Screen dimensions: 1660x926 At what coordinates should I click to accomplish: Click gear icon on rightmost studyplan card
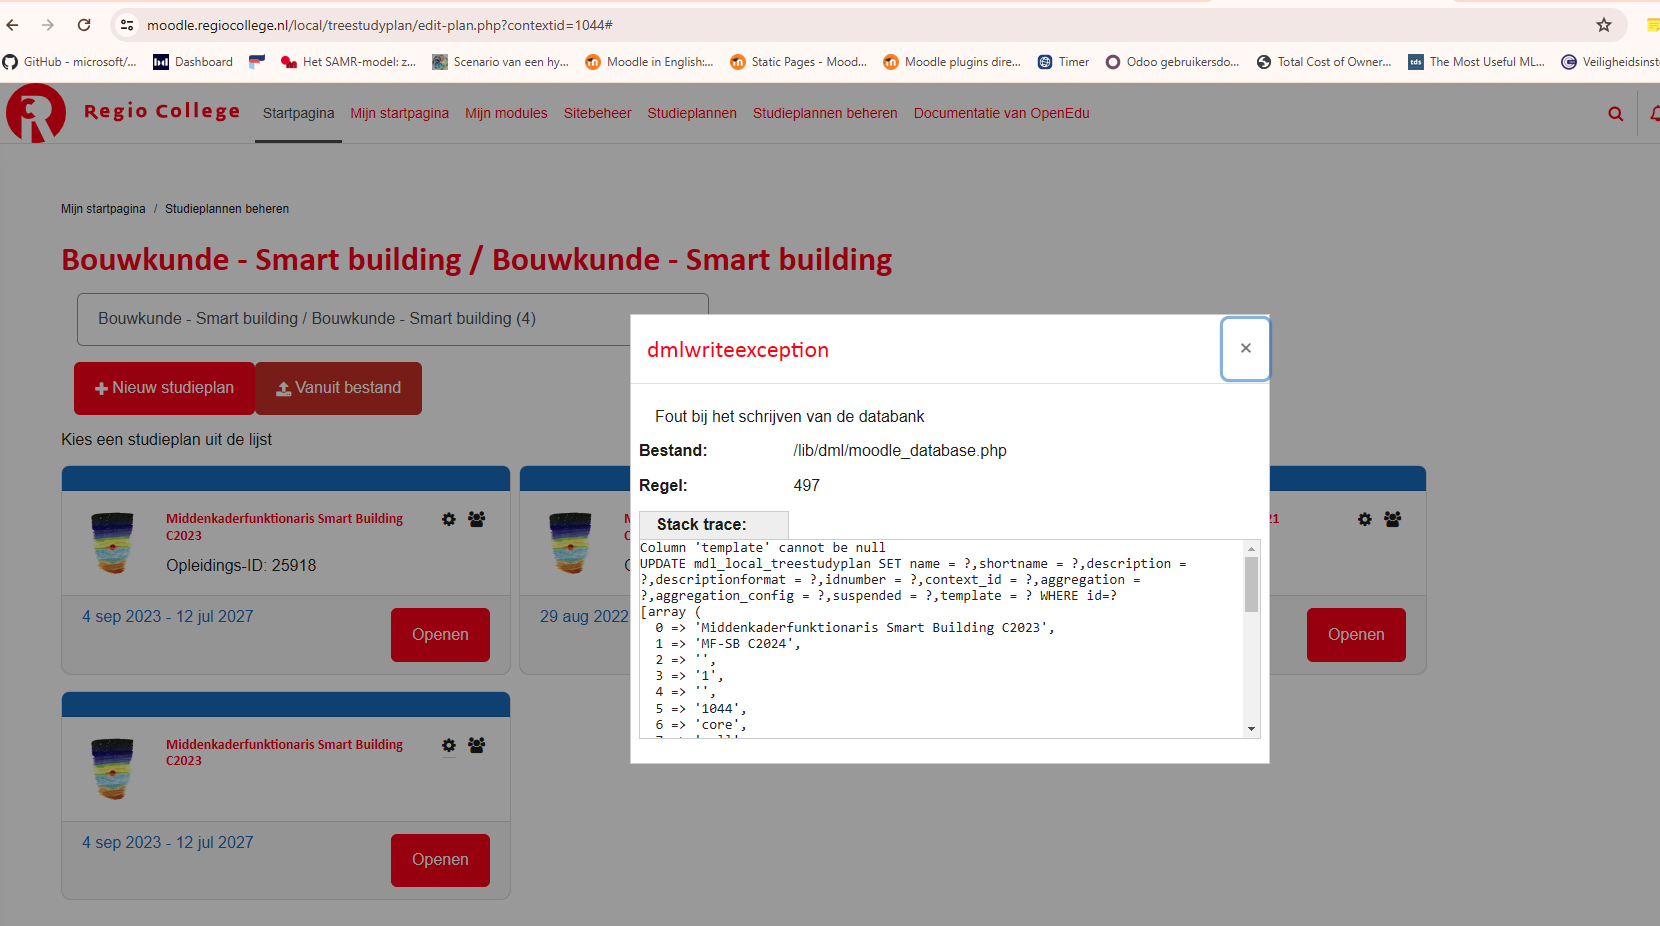pos(1365,519)
